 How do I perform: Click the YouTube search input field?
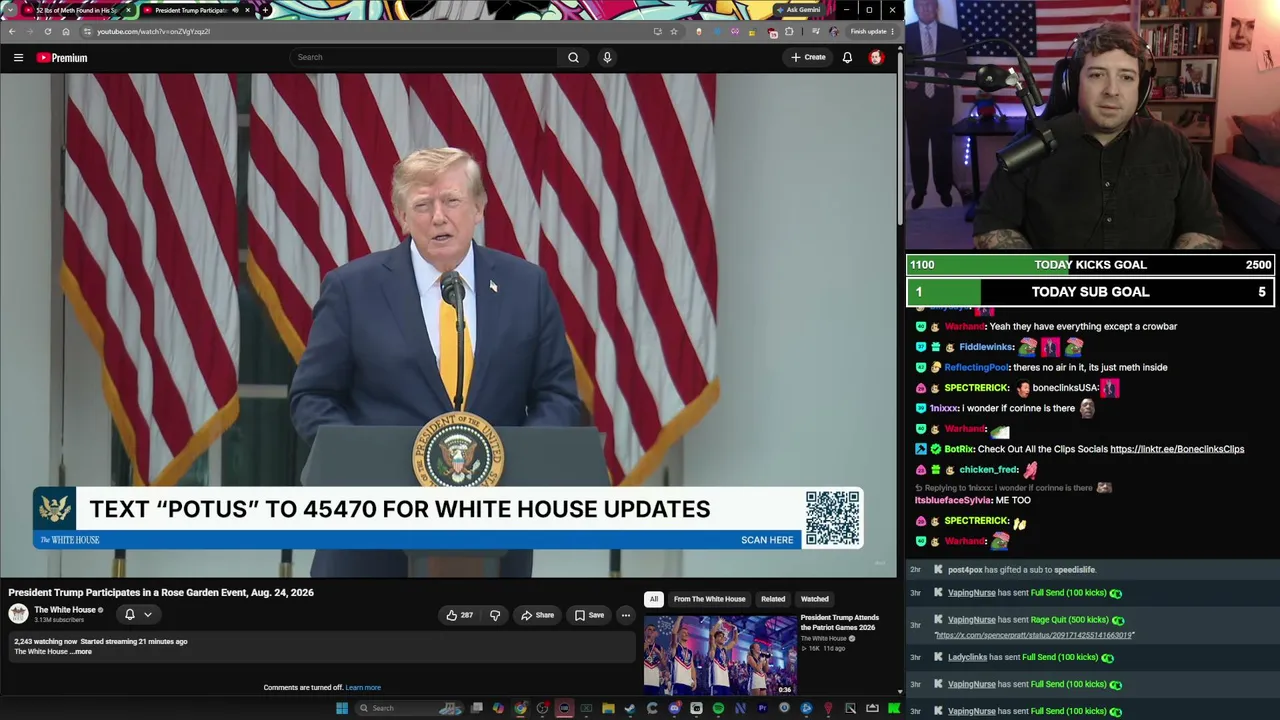(x=423, y=57)
